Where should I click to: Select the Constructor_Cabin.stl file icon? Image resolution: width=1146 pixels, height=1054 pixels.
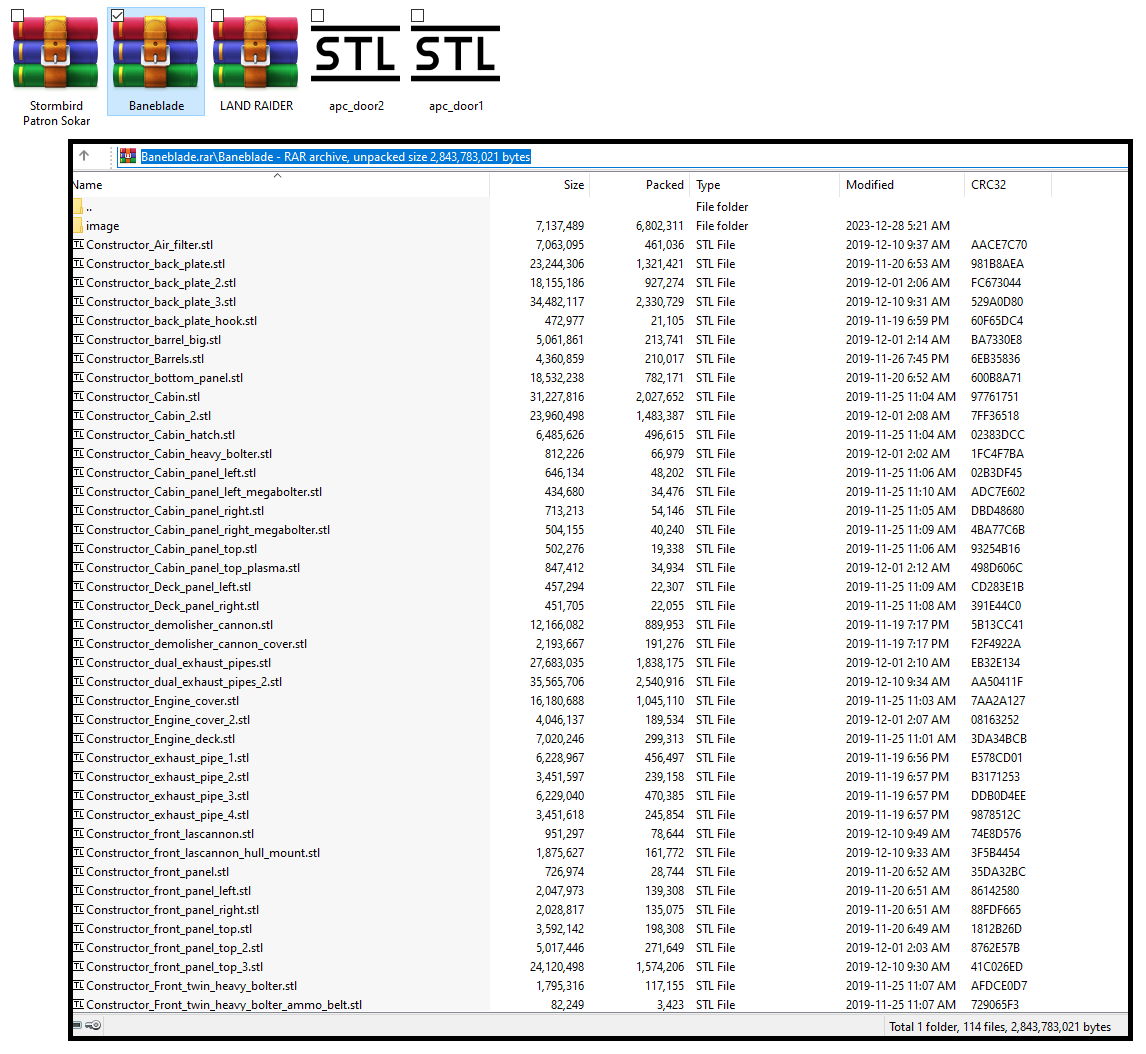78,396
